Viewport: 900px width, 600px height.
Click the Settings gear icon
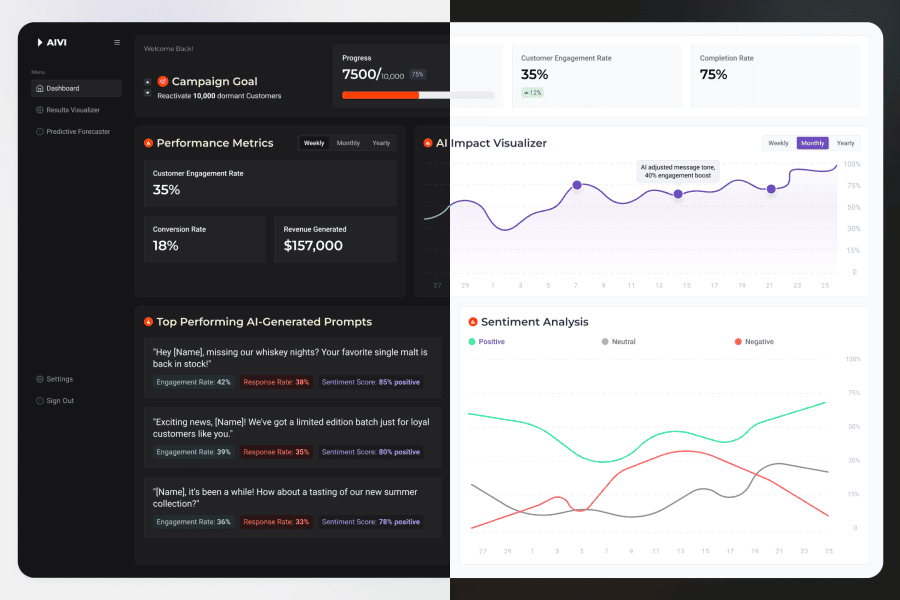40,379
